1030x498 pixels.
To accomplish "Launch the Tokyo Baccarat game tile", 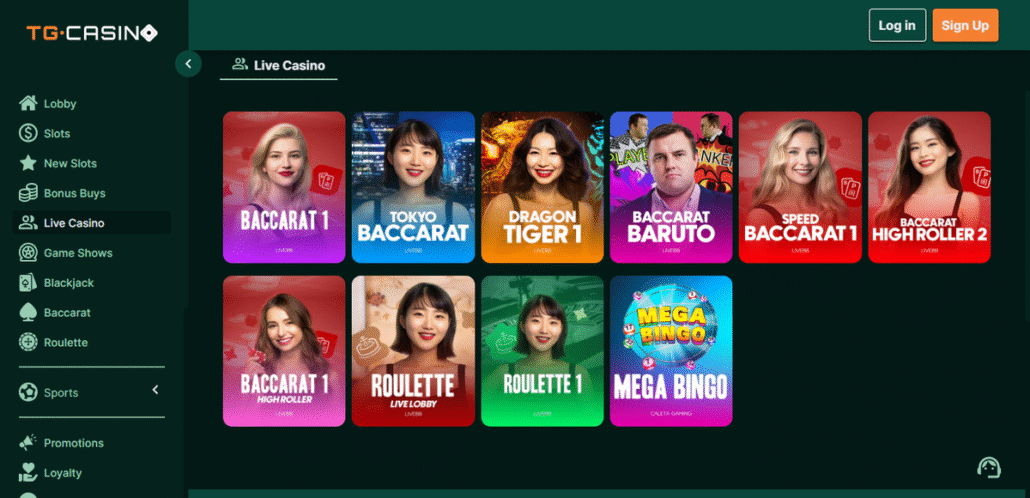I will 413,187.
